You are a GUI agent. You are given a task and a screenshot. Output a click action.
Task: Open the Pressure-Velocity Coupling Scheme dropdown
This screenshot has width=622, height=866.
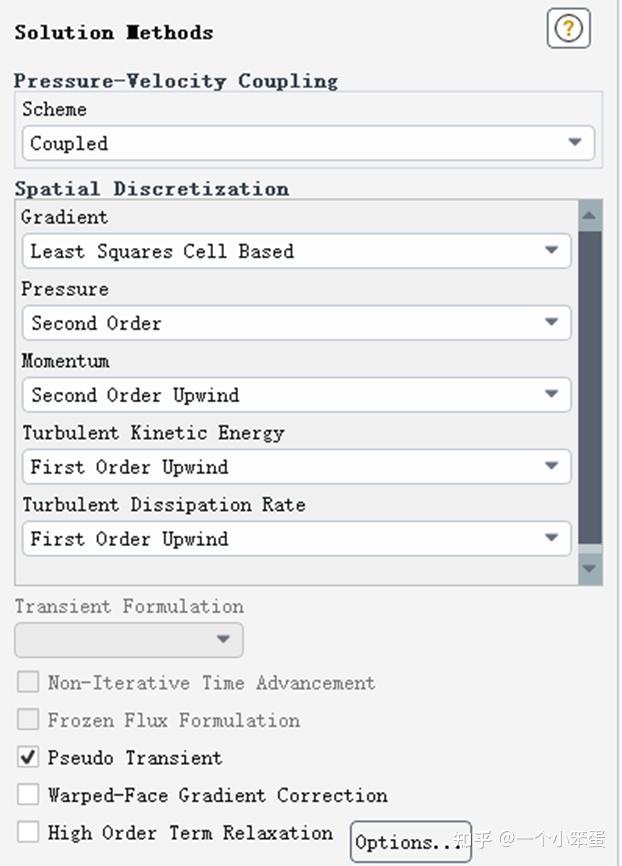(x=575, y=143)
